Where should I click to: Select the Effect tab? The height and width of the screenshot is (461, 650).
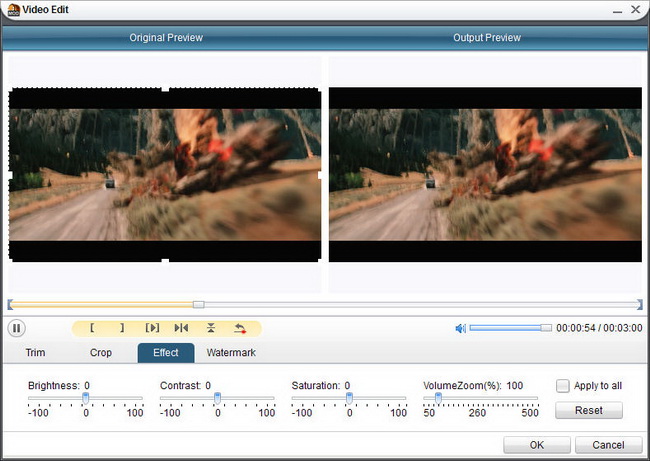pos(166,352)
